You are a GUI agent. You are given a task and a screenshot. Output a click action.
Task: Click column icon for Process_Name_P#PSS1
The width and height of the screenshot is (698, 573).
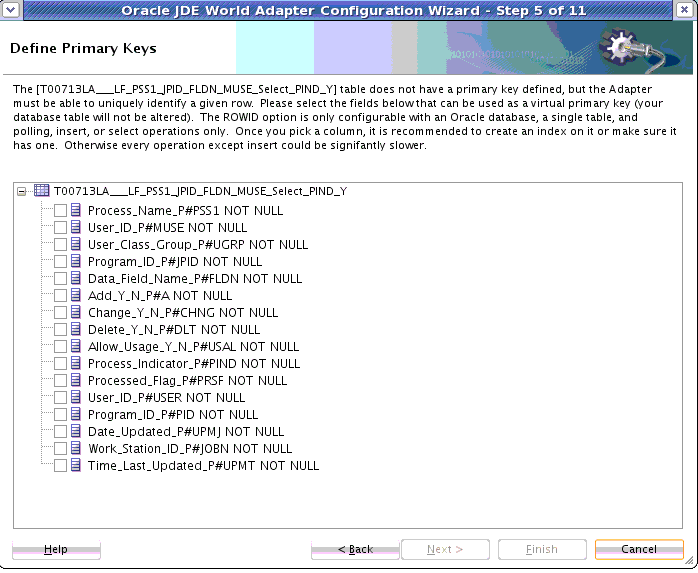coord(76,210)
